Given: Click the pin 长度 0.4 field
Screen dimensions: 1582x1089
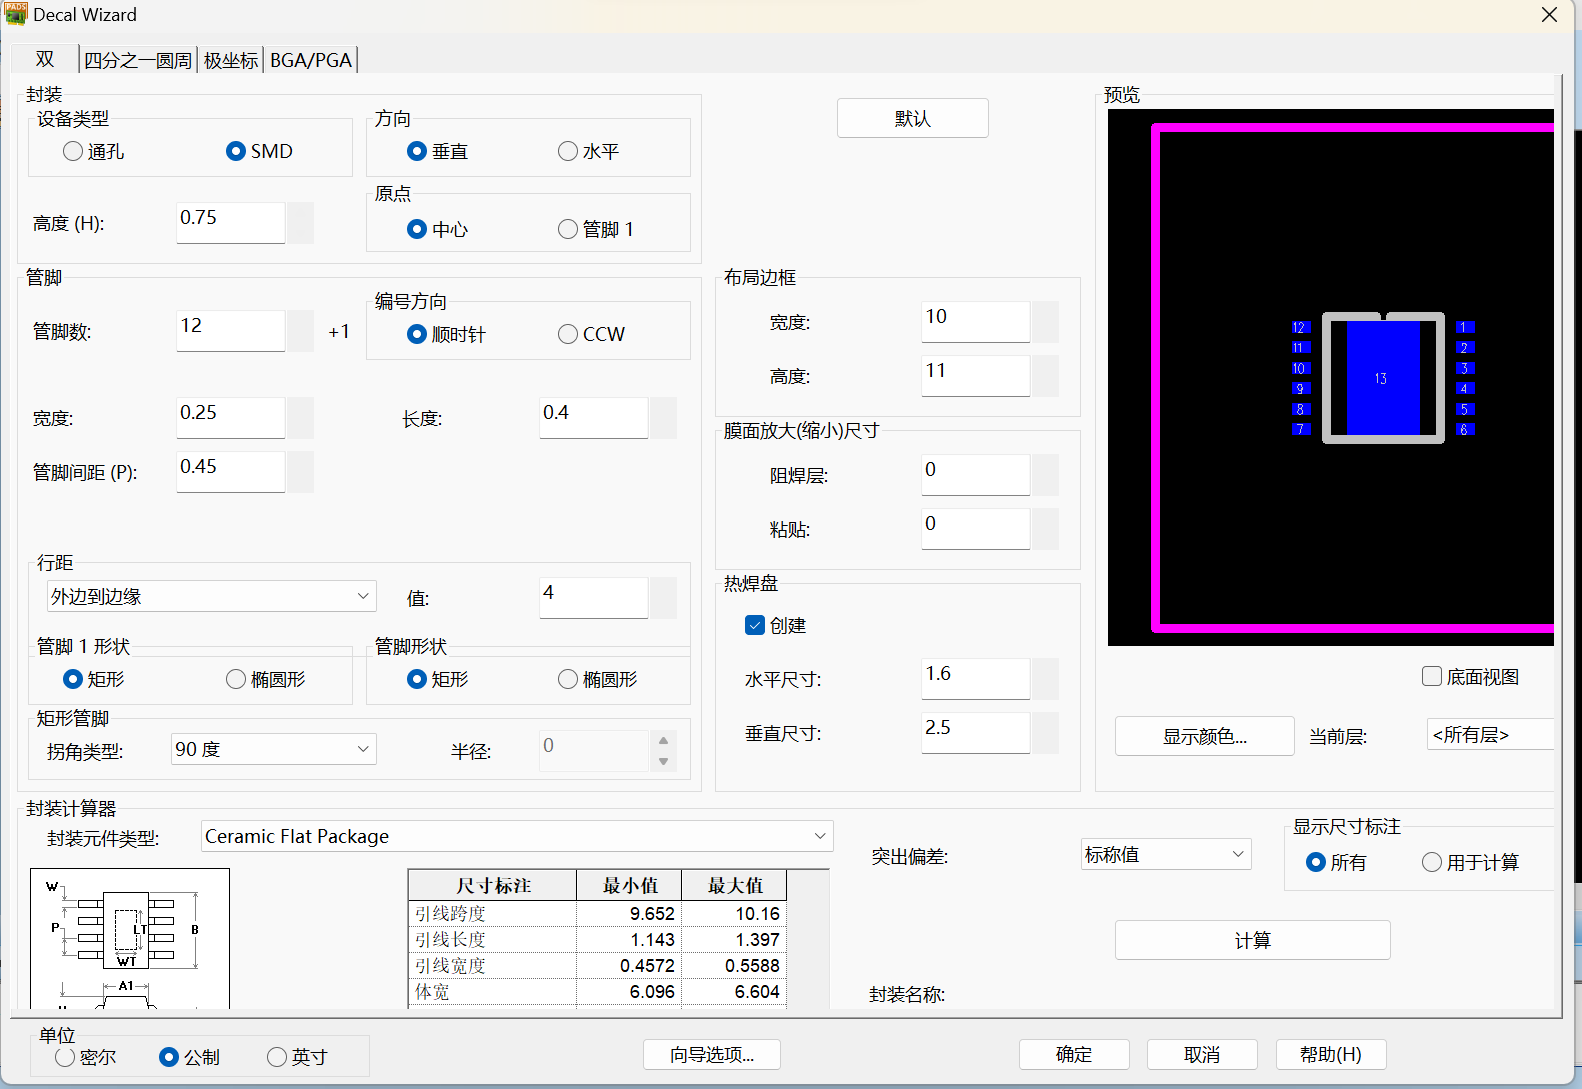Looking at the screenshot, I should coord(594,417).
